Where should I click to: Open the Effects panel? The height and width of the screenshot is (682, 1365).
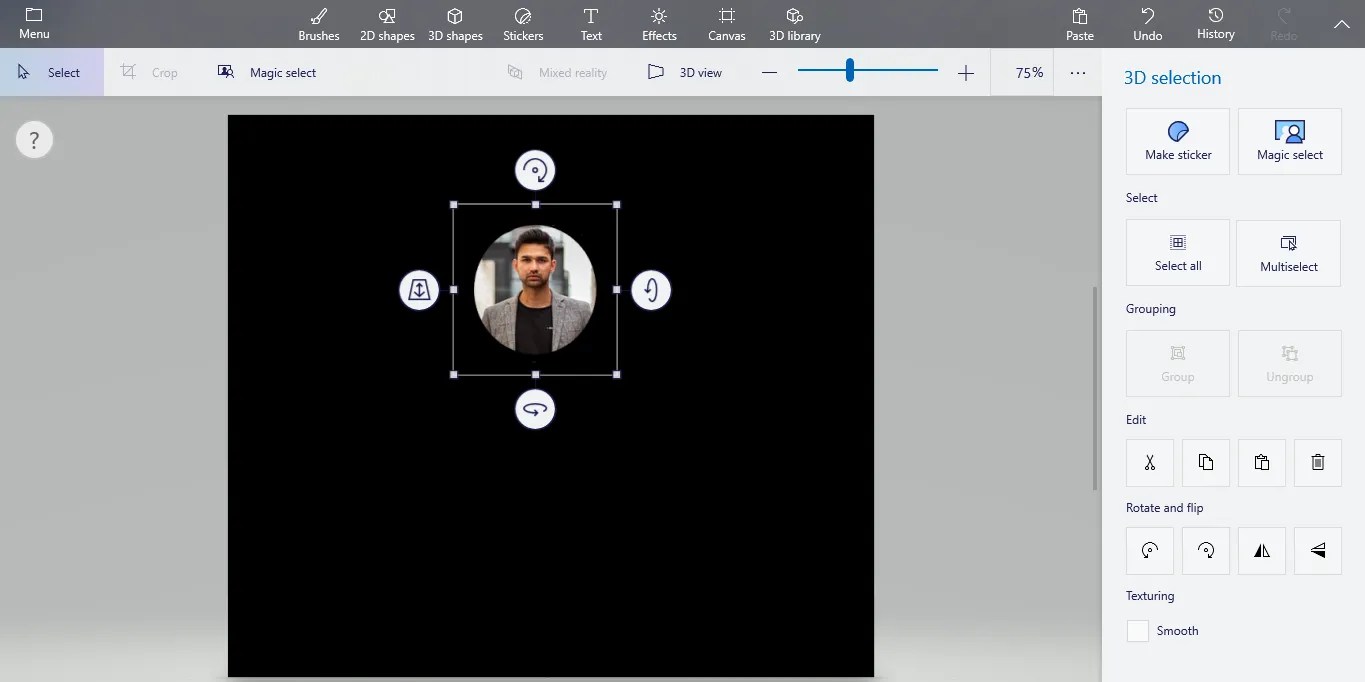(658, 24)
